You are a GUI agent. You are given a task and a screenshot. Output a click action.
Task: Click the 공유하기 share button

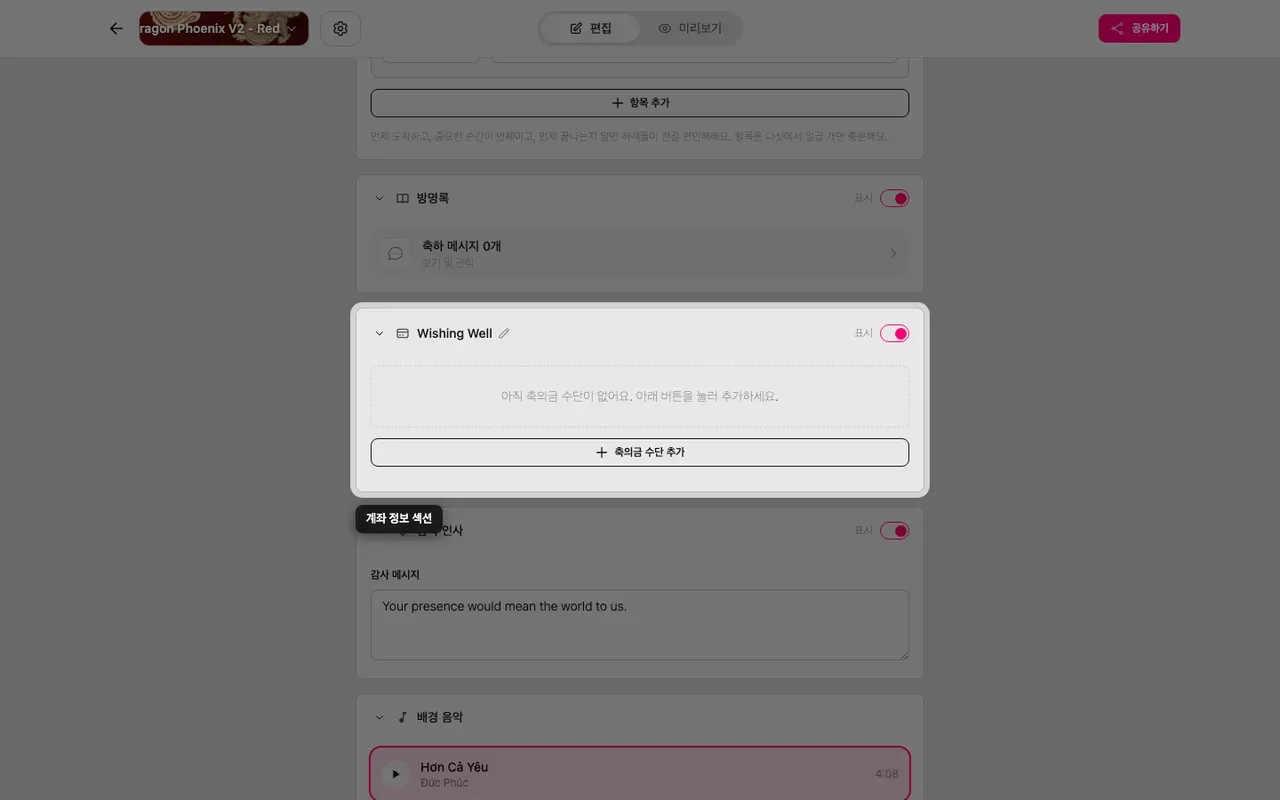1139,28
